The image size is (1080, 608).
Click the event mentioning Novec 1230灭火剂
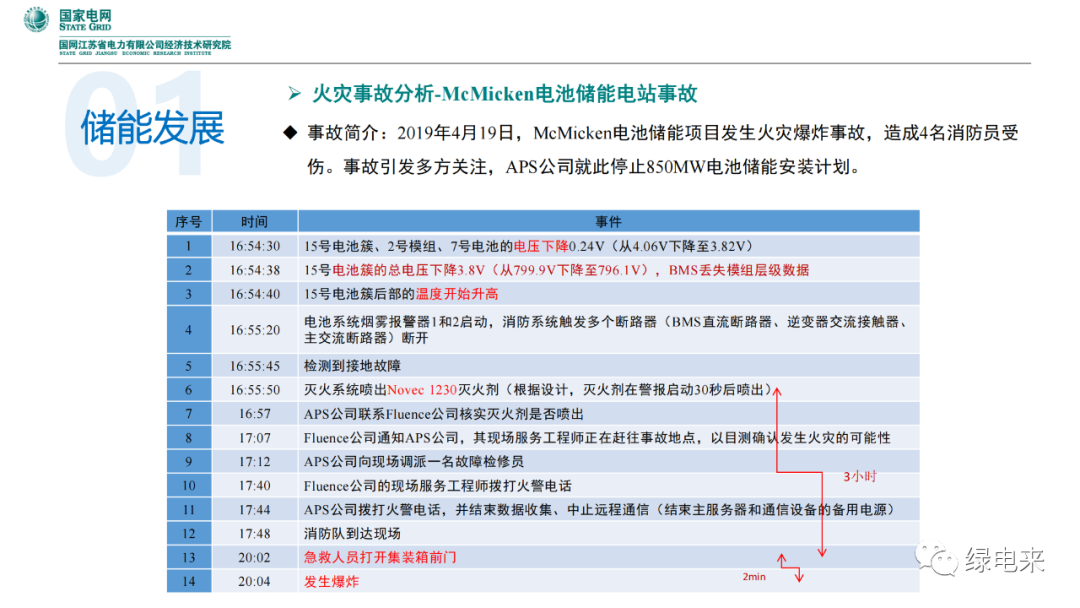coord(538,390)
